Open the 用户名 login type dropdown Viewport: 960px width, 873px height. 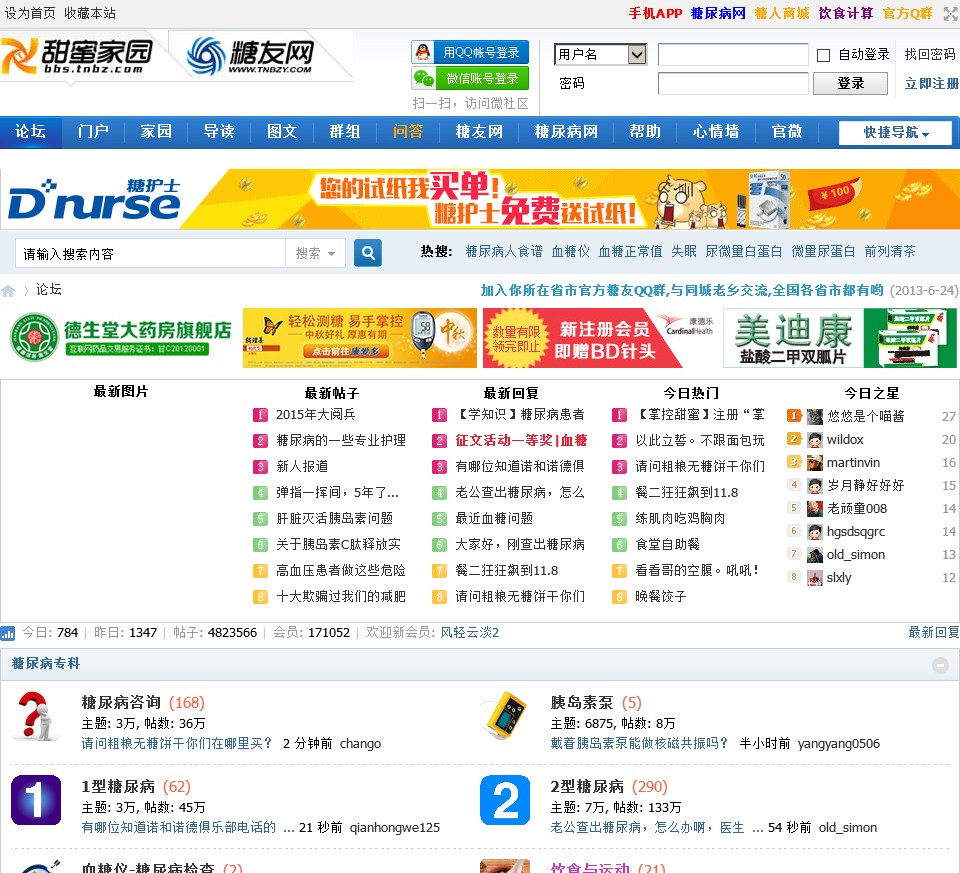point(600,54)
